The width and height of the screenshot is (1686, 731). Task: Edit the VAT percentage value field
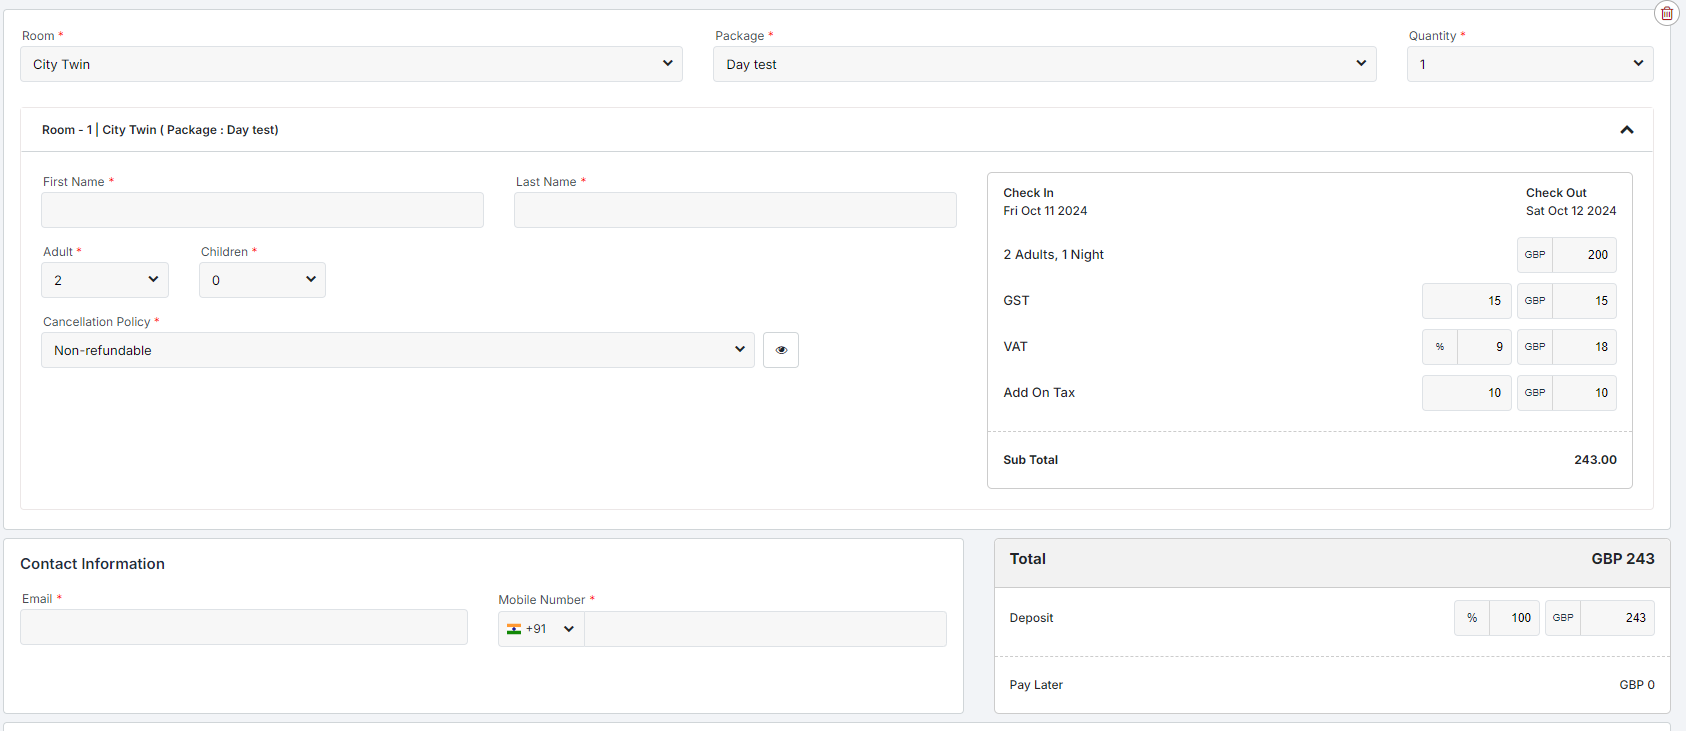click(1484, 347)
